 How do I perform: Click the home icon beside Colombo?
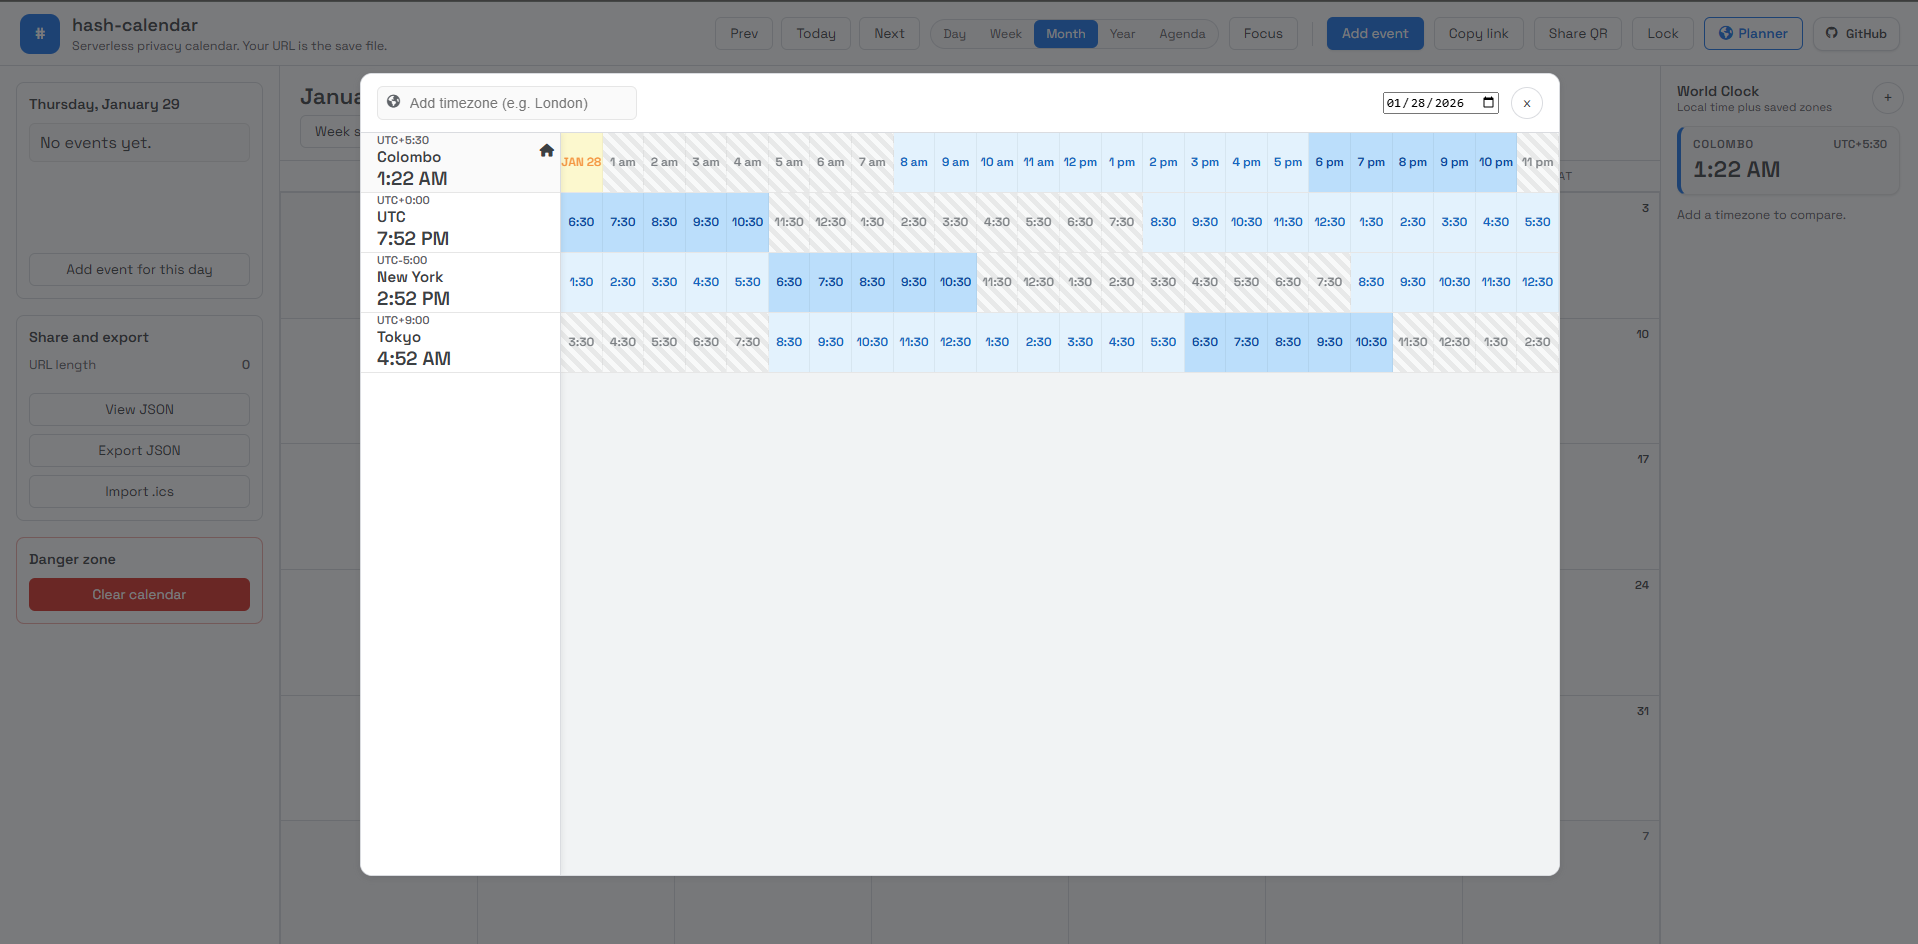coord(547,151)
